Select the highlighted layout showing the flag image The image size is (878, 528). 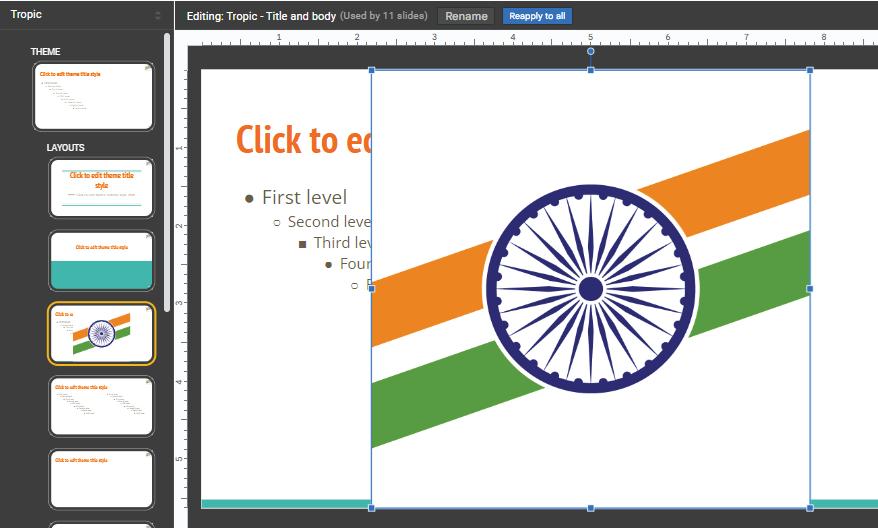pyautogui.click(x=101, y=334)
